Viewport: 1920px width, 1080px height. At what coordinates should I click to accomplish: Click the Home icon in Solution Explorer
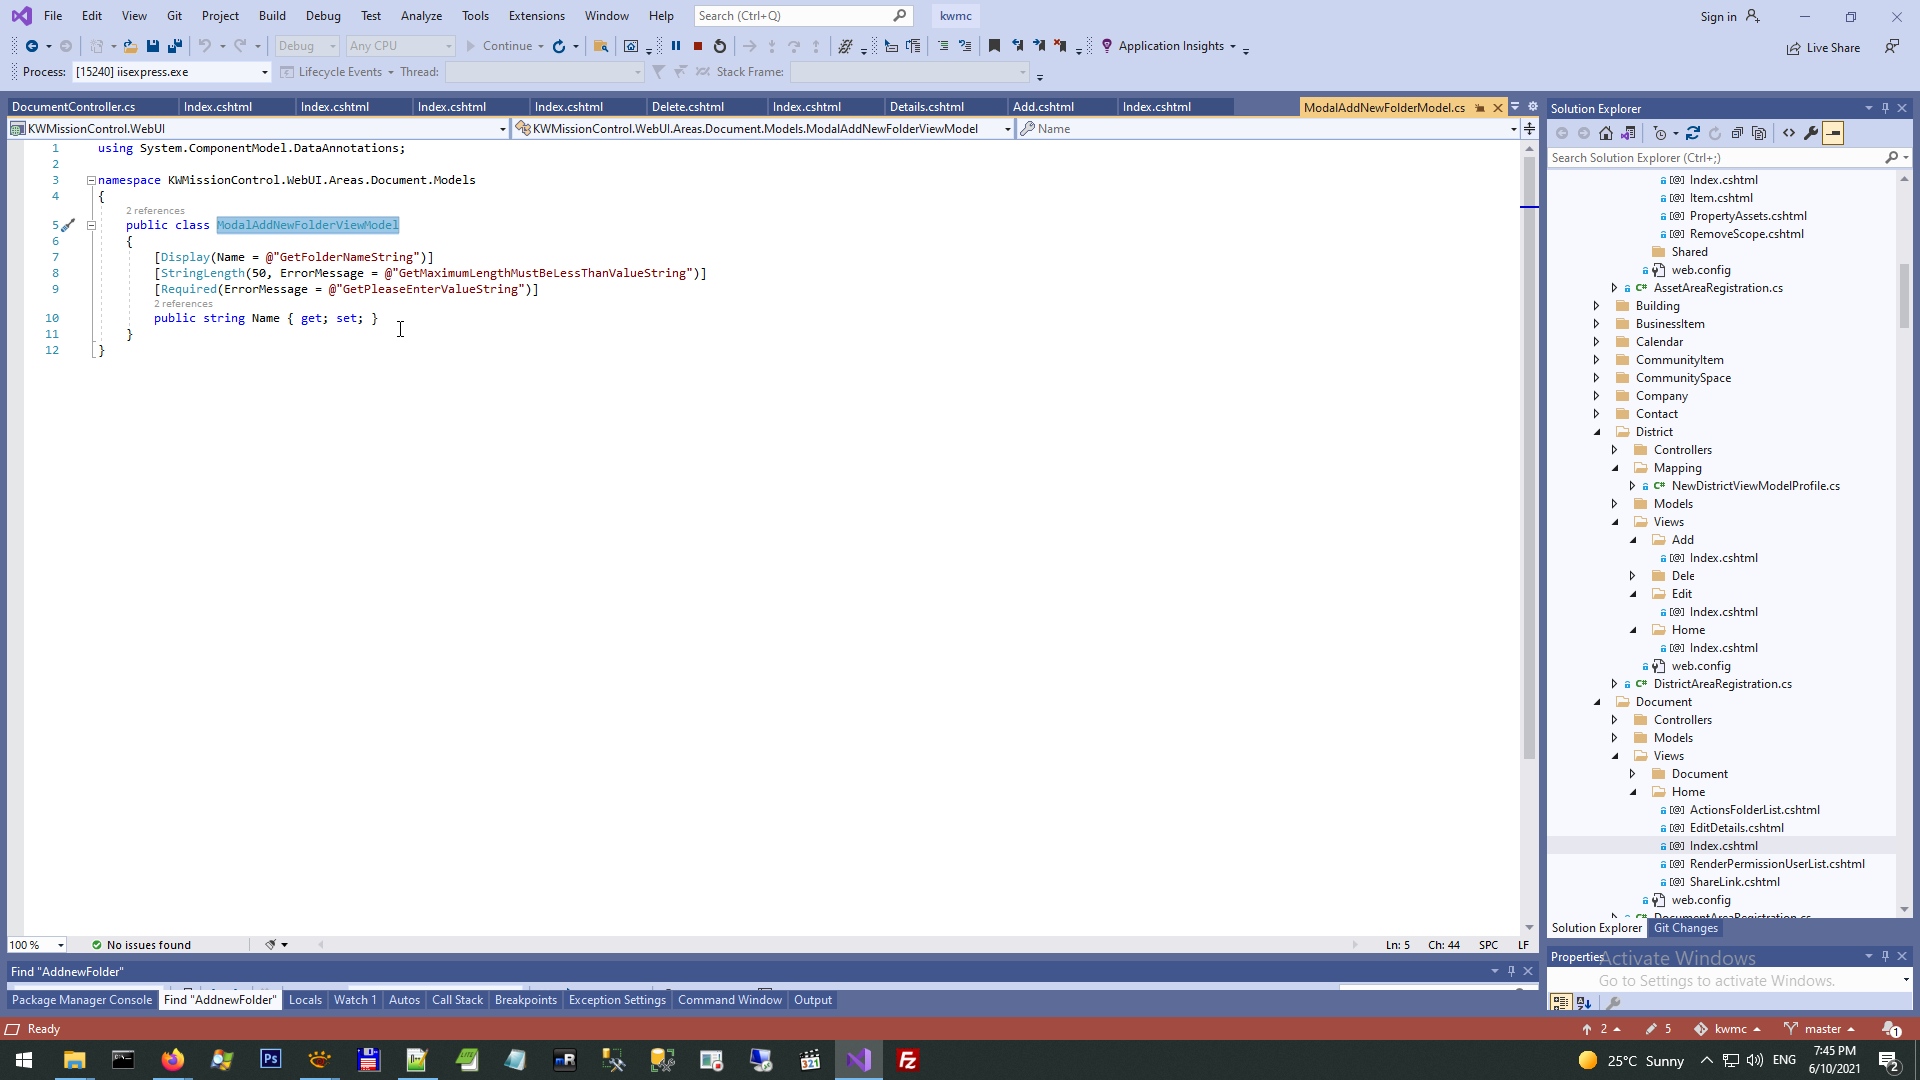[x=1606, y=133]
